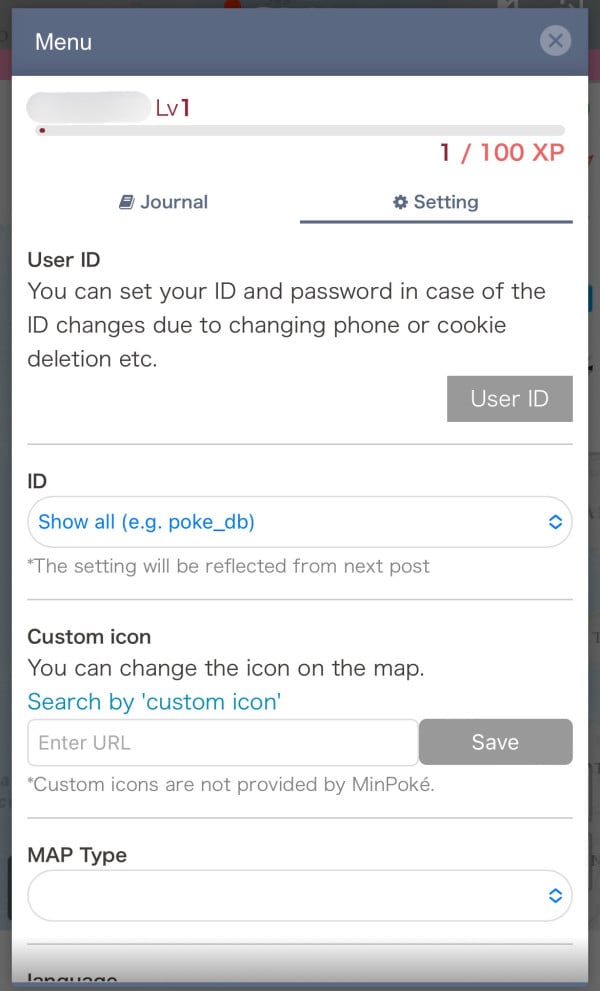Click the '1 / 100 XP' counter
Viewport: 600px width, 991px height.
pos(502,153)
